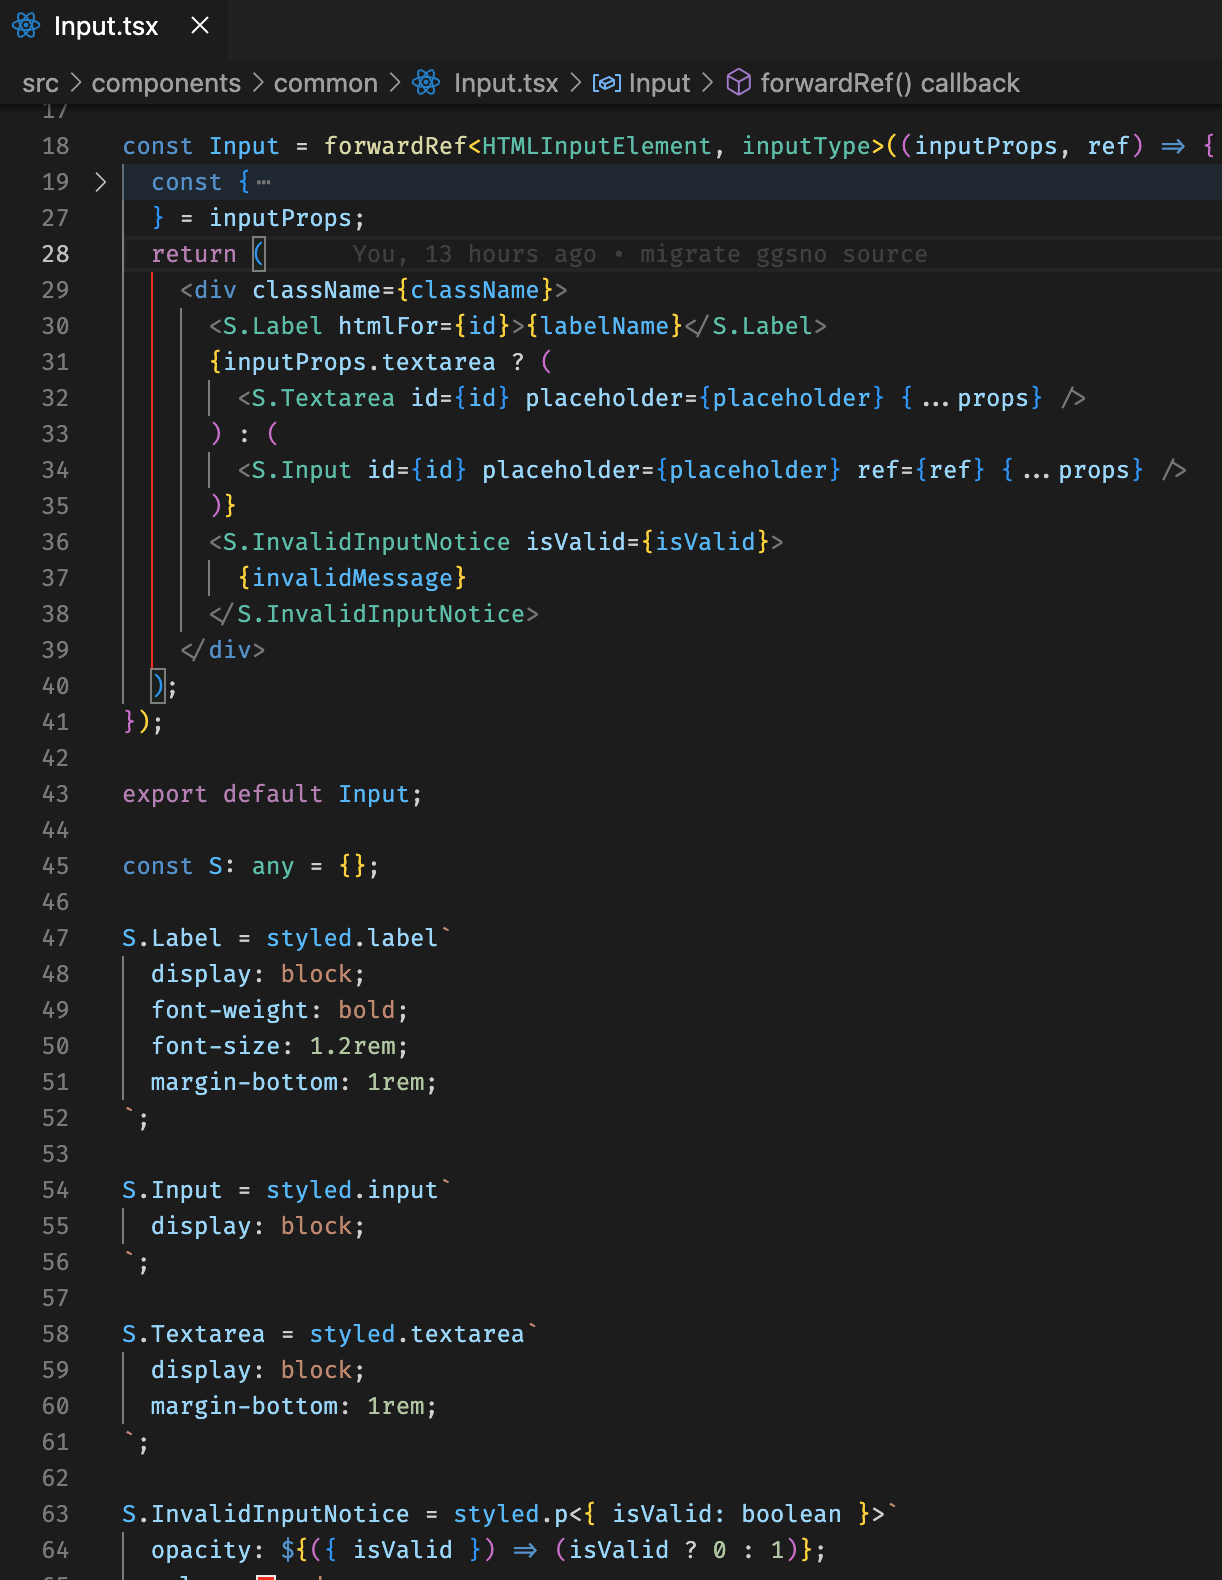Click 'inputProps;' on line 27
1222x1580 pixels.
[287, 218]
